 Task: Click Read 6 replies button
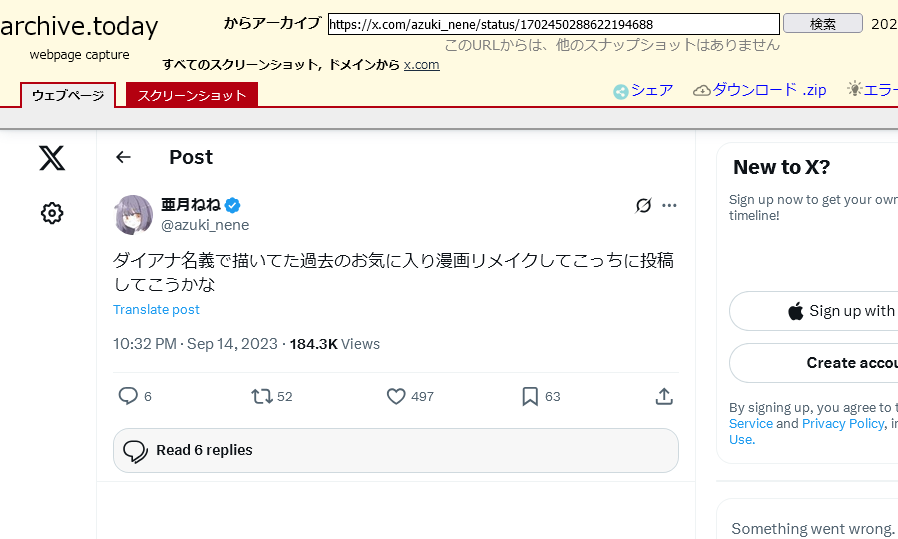[x=396, y=450]
